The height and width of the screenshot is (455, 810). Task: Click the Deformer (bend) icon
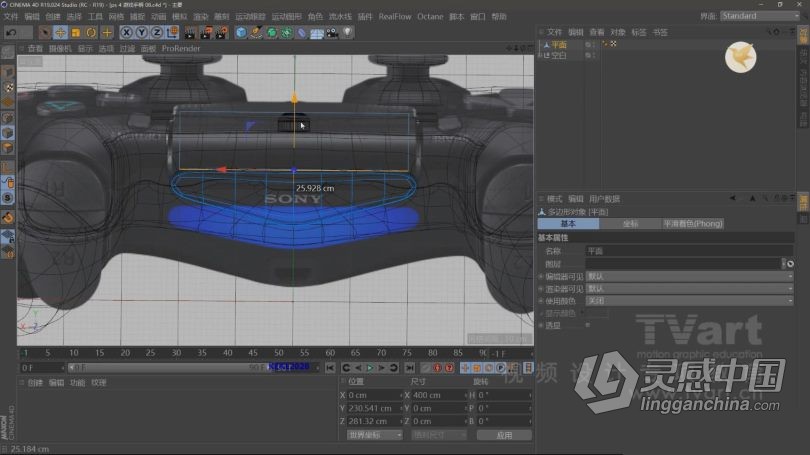coord(302,33)
